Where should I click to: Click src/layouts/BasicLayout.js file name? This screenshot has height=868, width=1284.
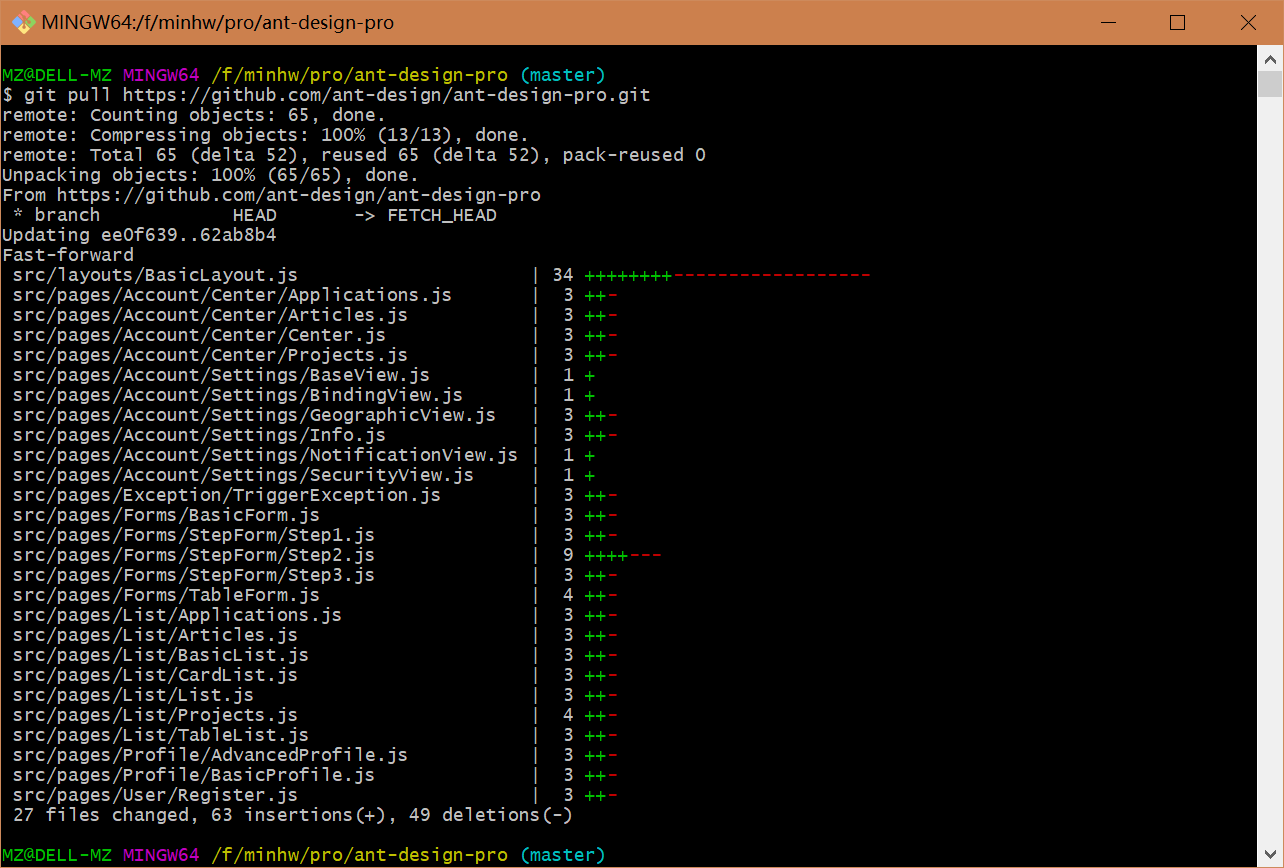coord(155,275)
